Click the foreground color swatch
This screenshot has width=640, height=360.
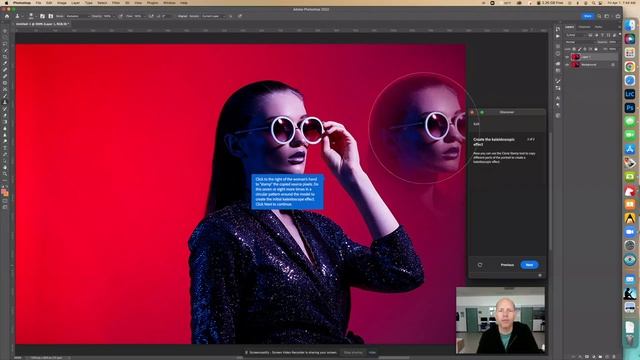click(4, 191)
